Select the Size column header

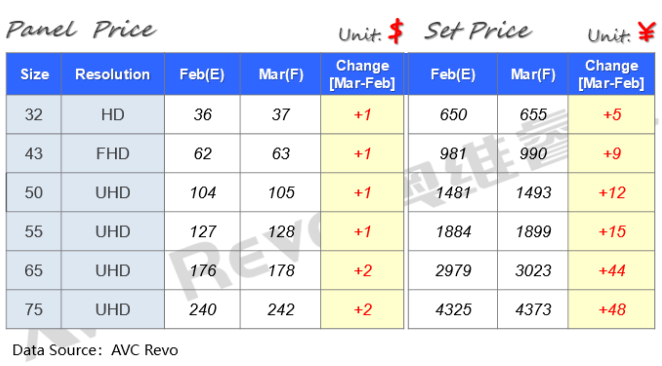34,74
